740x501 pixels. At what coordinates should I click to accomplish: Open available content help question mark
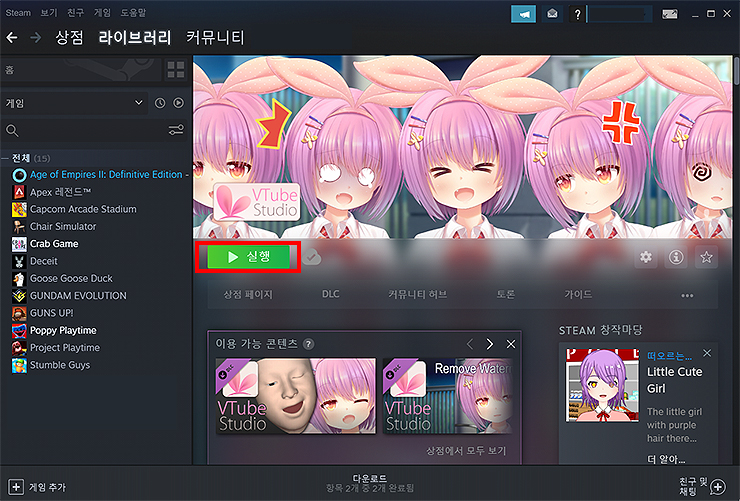click(x=308, y=344)
